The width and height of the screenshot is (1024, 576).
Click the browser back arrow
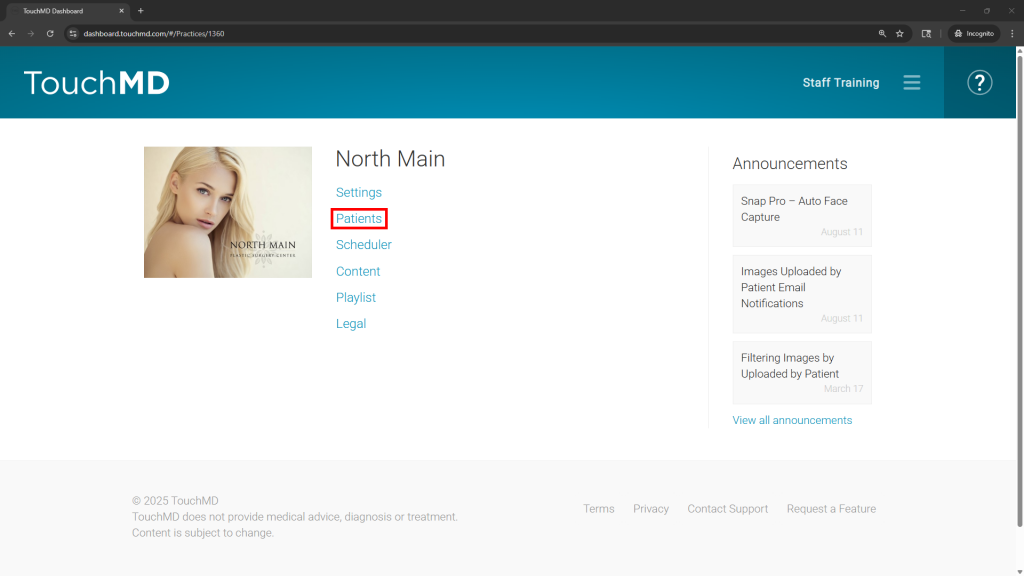(12, 33)
